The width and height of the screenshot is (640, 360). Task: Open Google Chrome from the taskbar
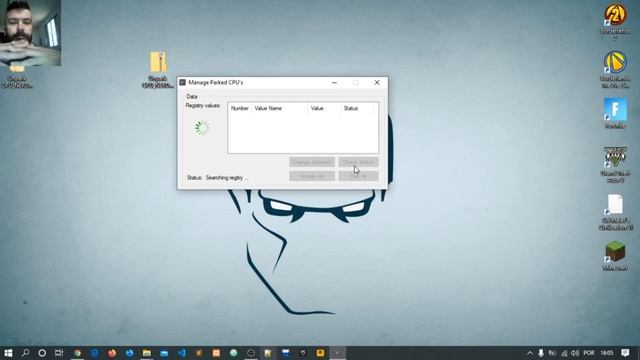coord(77,353)
